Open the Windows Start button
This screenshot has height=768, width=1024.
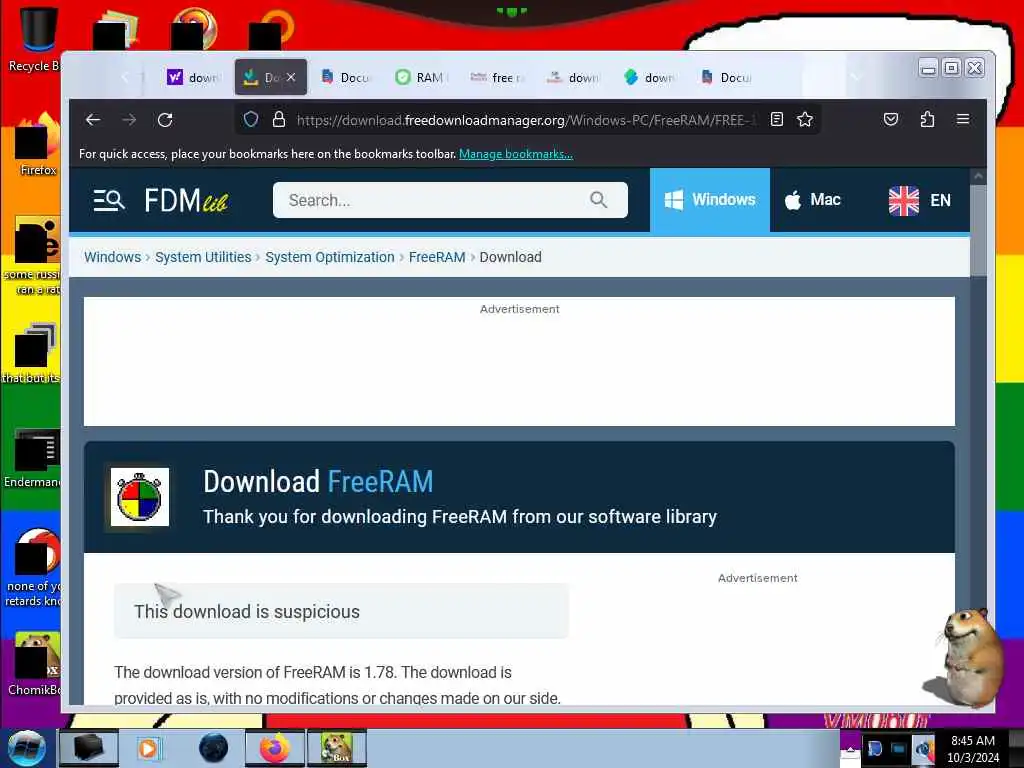[25, 748]
